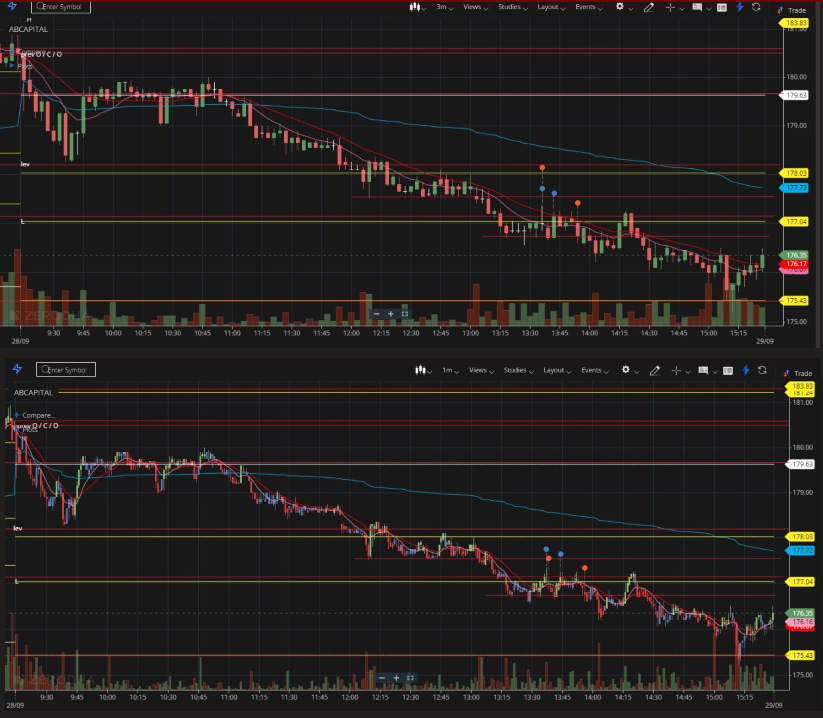This screenshot has width=823, height=718.
Task: Open Events menu in bottom chart
Action: [x=595, y=370]
